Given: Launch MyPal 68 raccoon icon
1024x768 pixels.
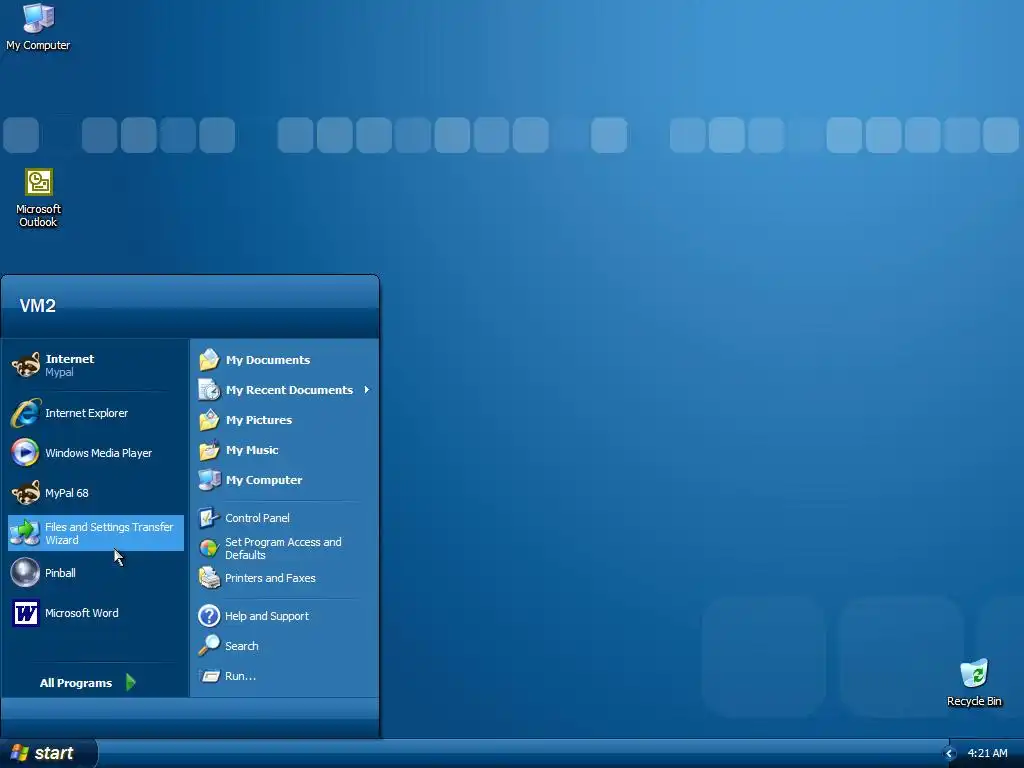Looking at the screenshot, I should tap(26, 492).
